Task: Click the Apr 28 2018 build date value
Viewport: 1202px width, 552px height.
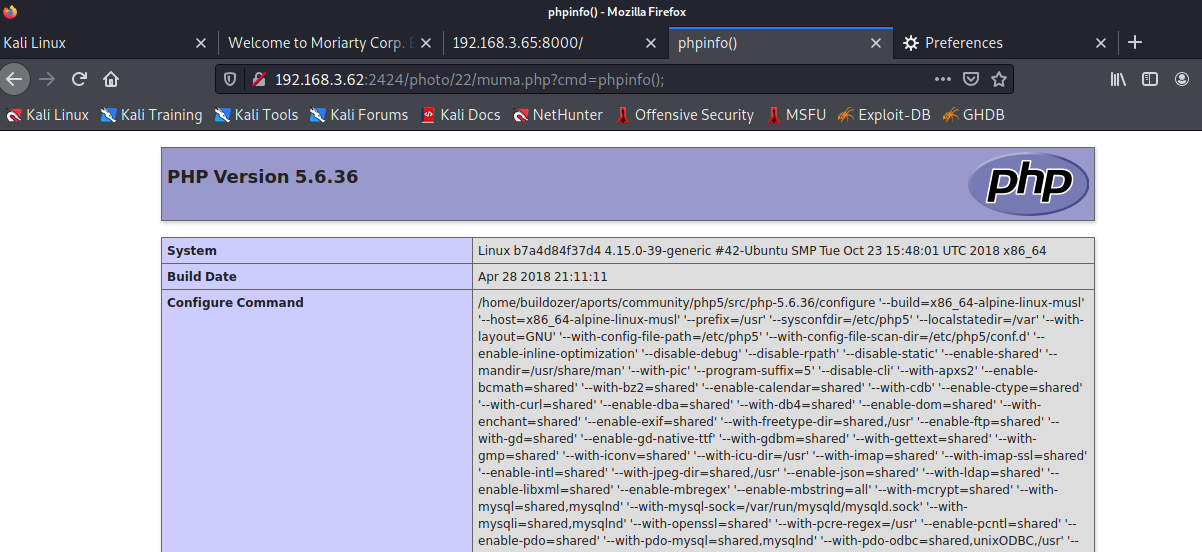Action: point(543,276)
